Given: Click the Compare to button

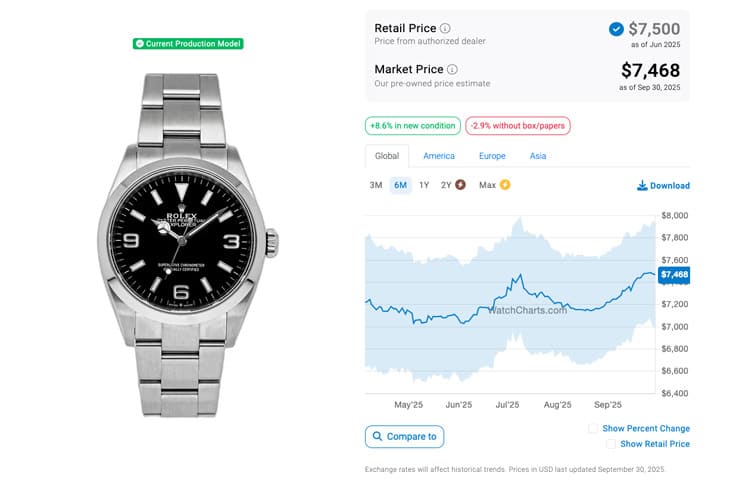Looking at the screenshot, I should [x=404, y=436].
